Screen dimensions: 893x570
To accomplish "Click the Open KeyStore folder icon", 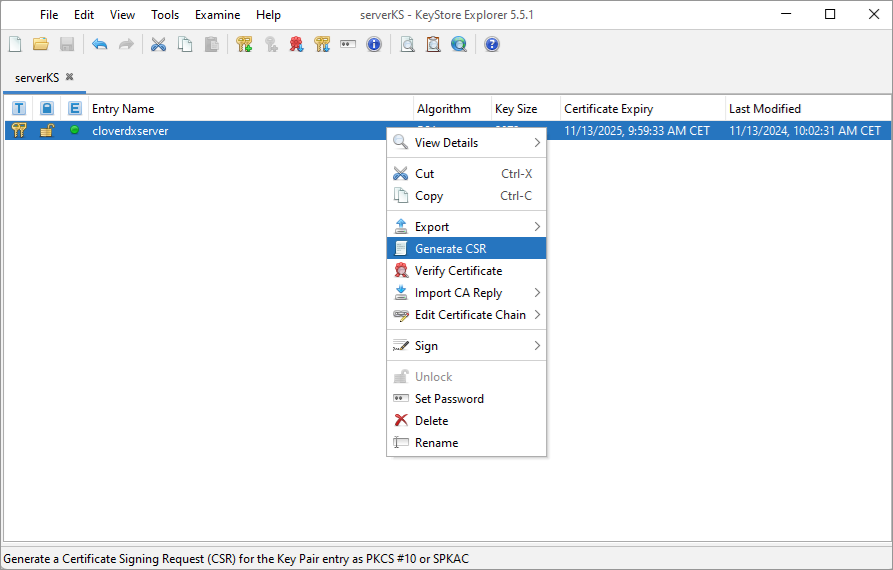I will (41, 44).
